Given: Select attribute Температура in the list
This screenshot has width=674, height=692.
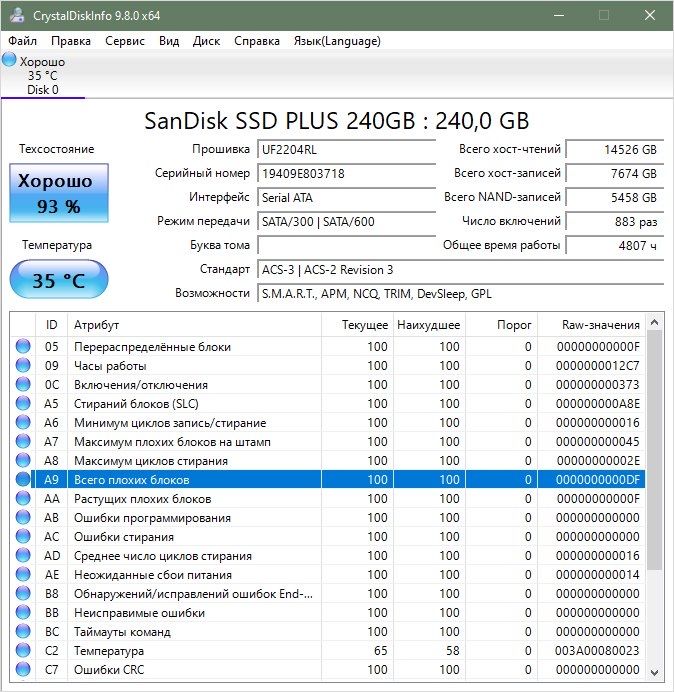Looking at the screenshot, I should pyautogui.click(x=109, y=651).
